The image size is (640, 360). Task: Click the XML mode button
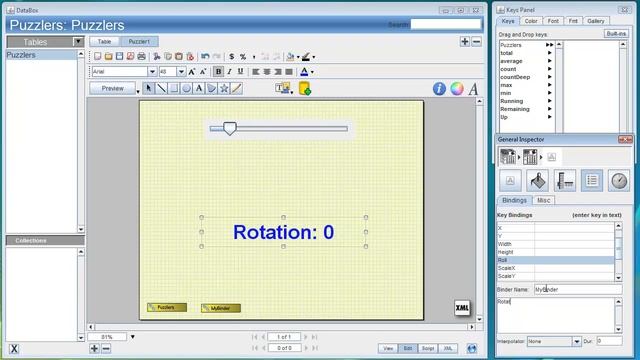point(448,348)
